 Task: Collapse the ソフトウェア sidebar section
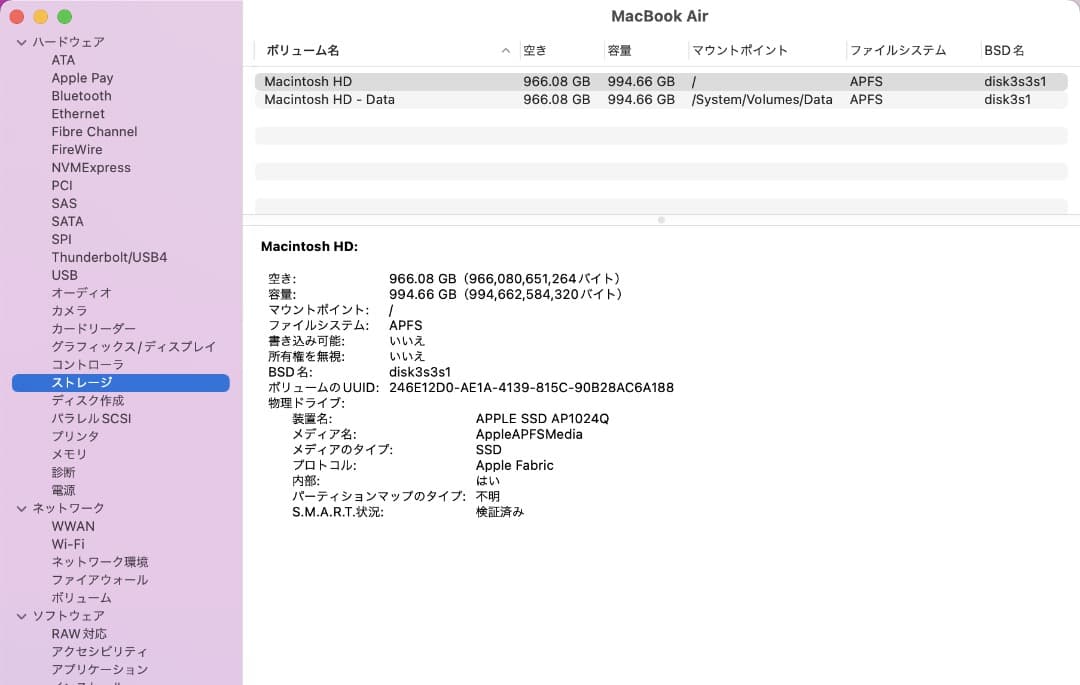point(20,615)
